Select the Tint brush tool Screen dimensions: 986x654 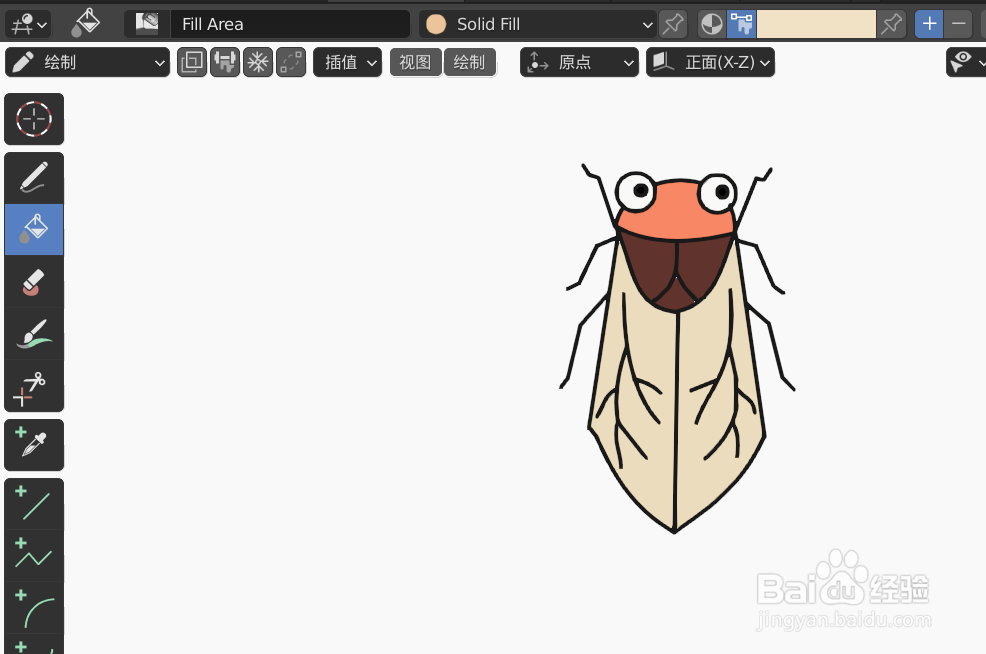point(34,333)
